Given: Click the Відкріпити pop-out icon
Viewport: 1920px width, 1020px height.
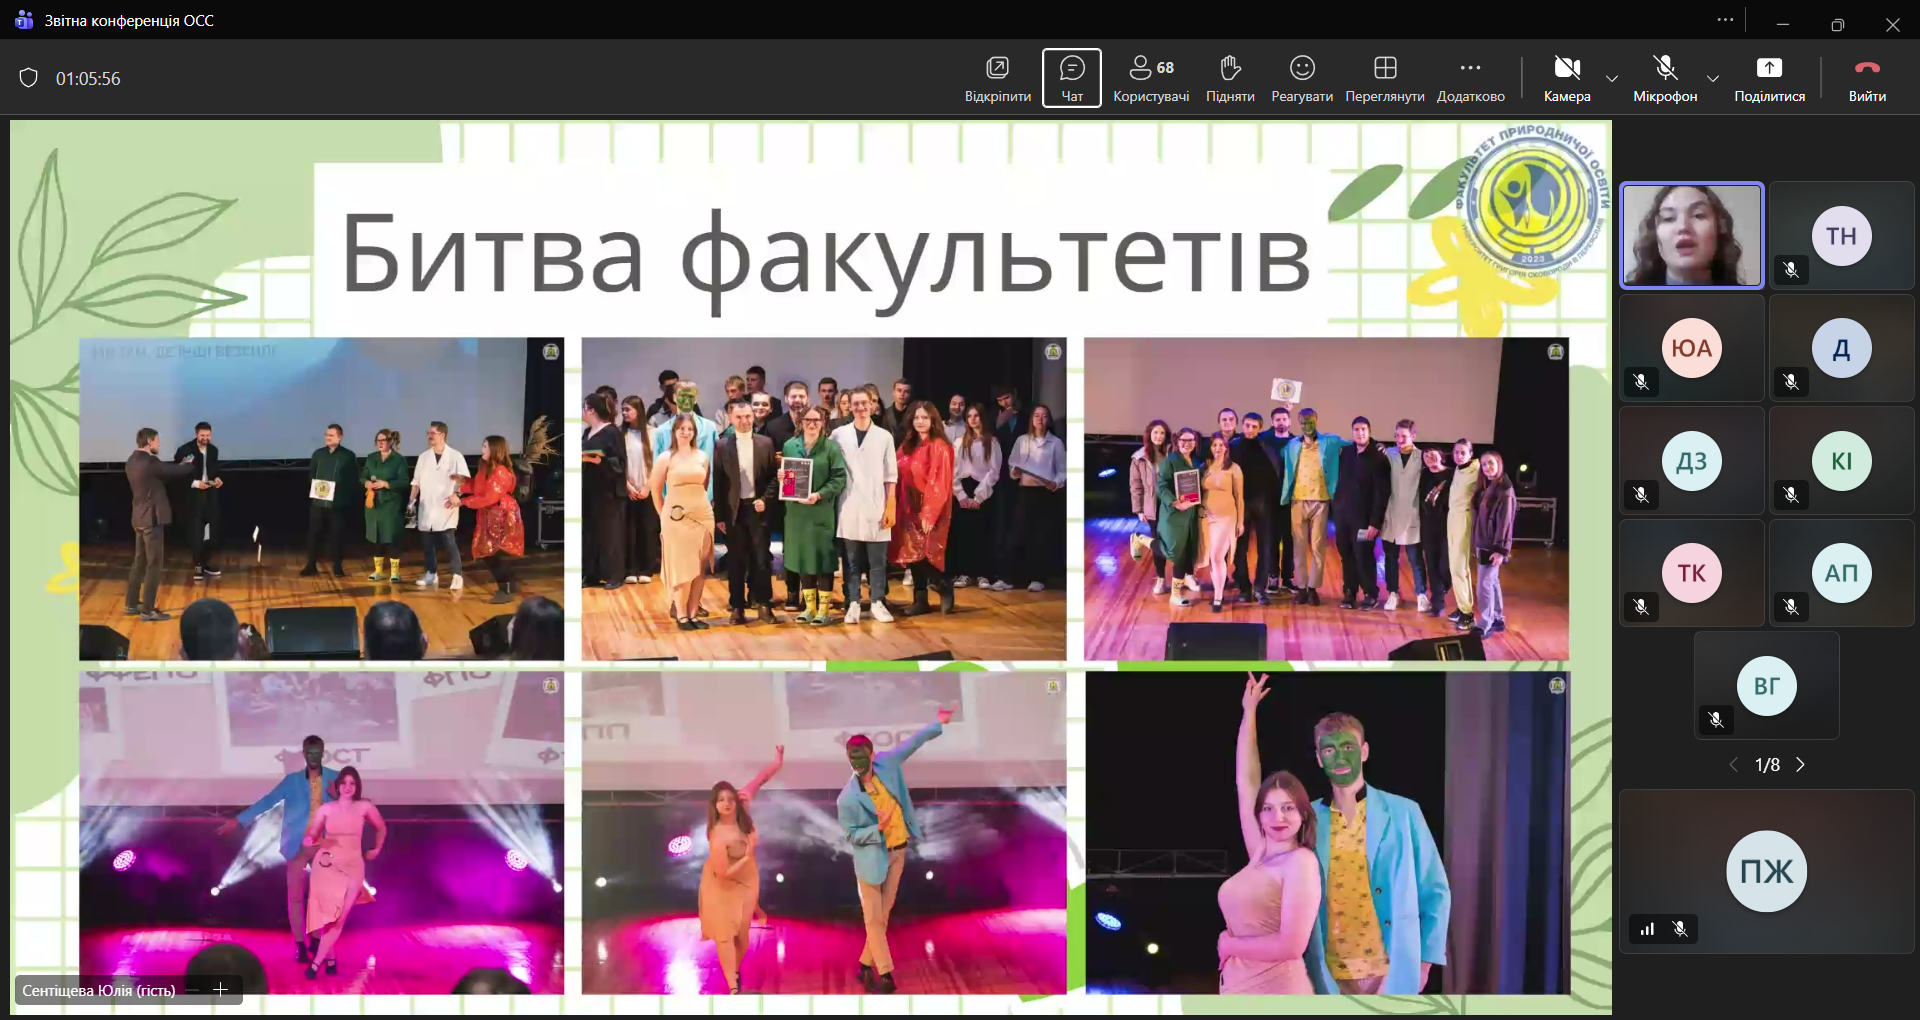Looking at the screenshot, I should click(x=997, y=78).
